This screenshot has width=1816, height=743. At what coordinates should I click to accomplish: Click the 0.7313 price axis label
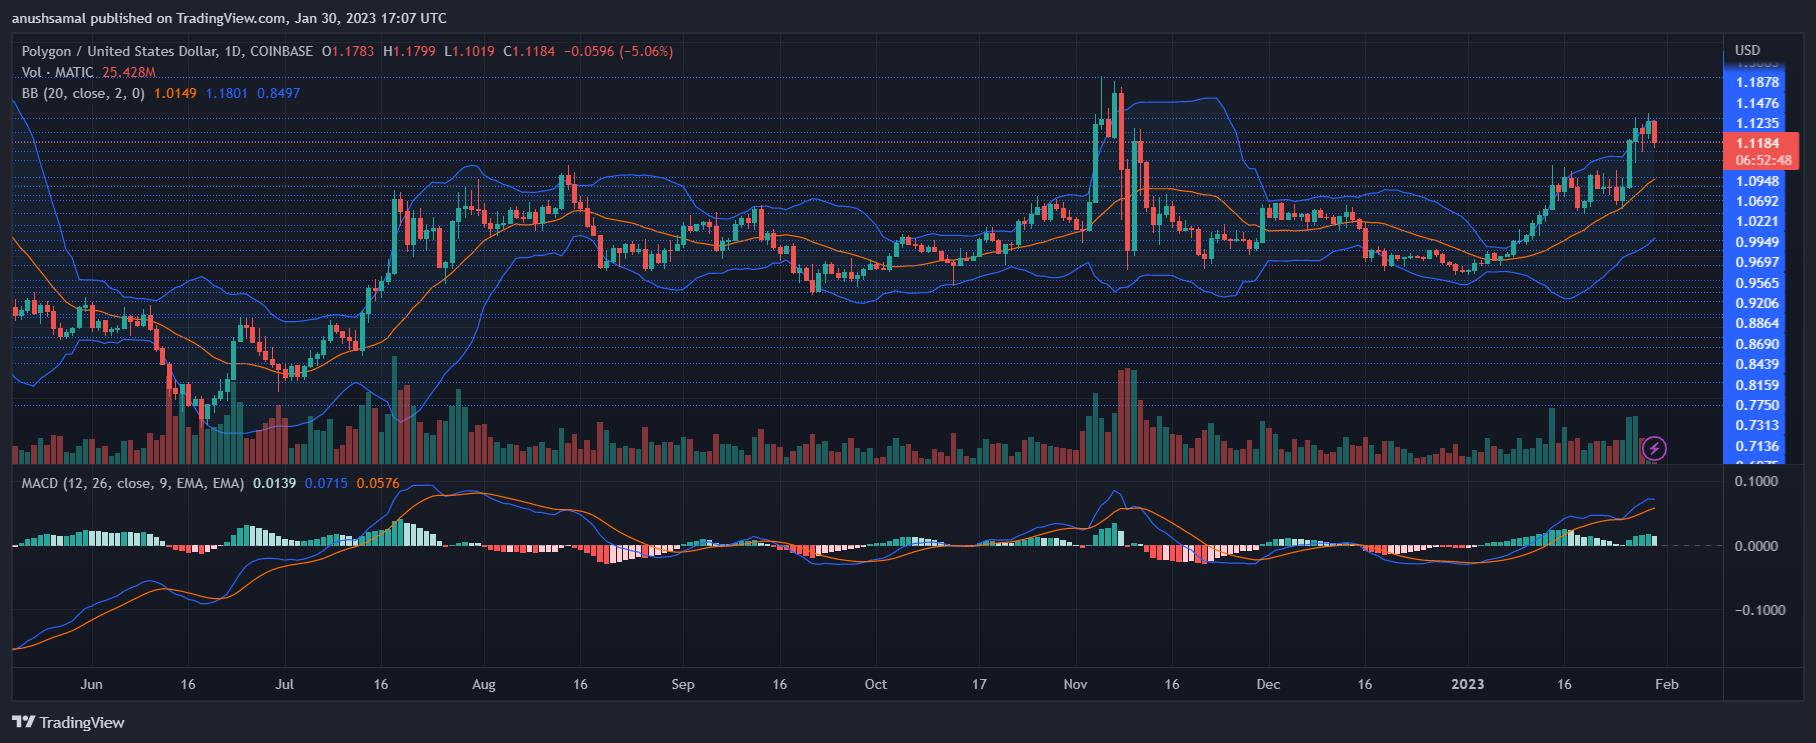[x=1757, y=426]
